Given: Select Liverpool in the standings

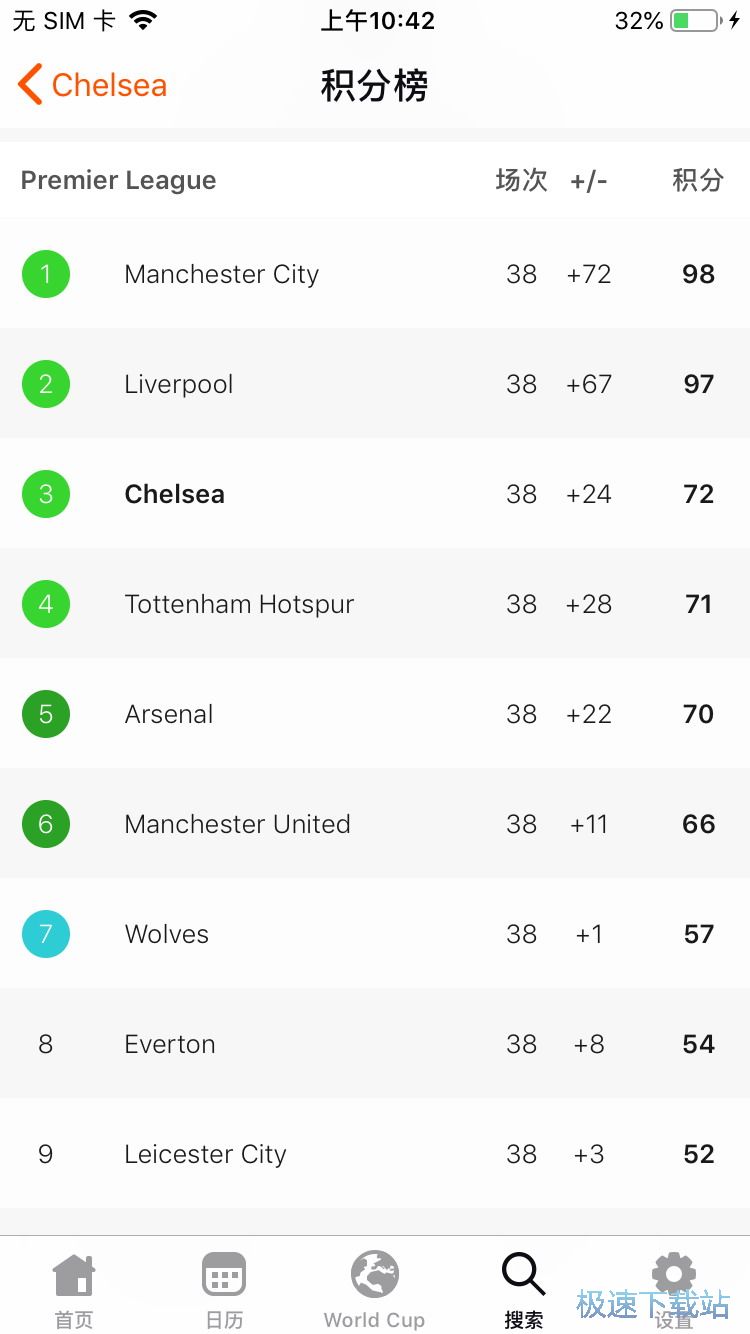Looking at the screenshot, I should point(375,384).
